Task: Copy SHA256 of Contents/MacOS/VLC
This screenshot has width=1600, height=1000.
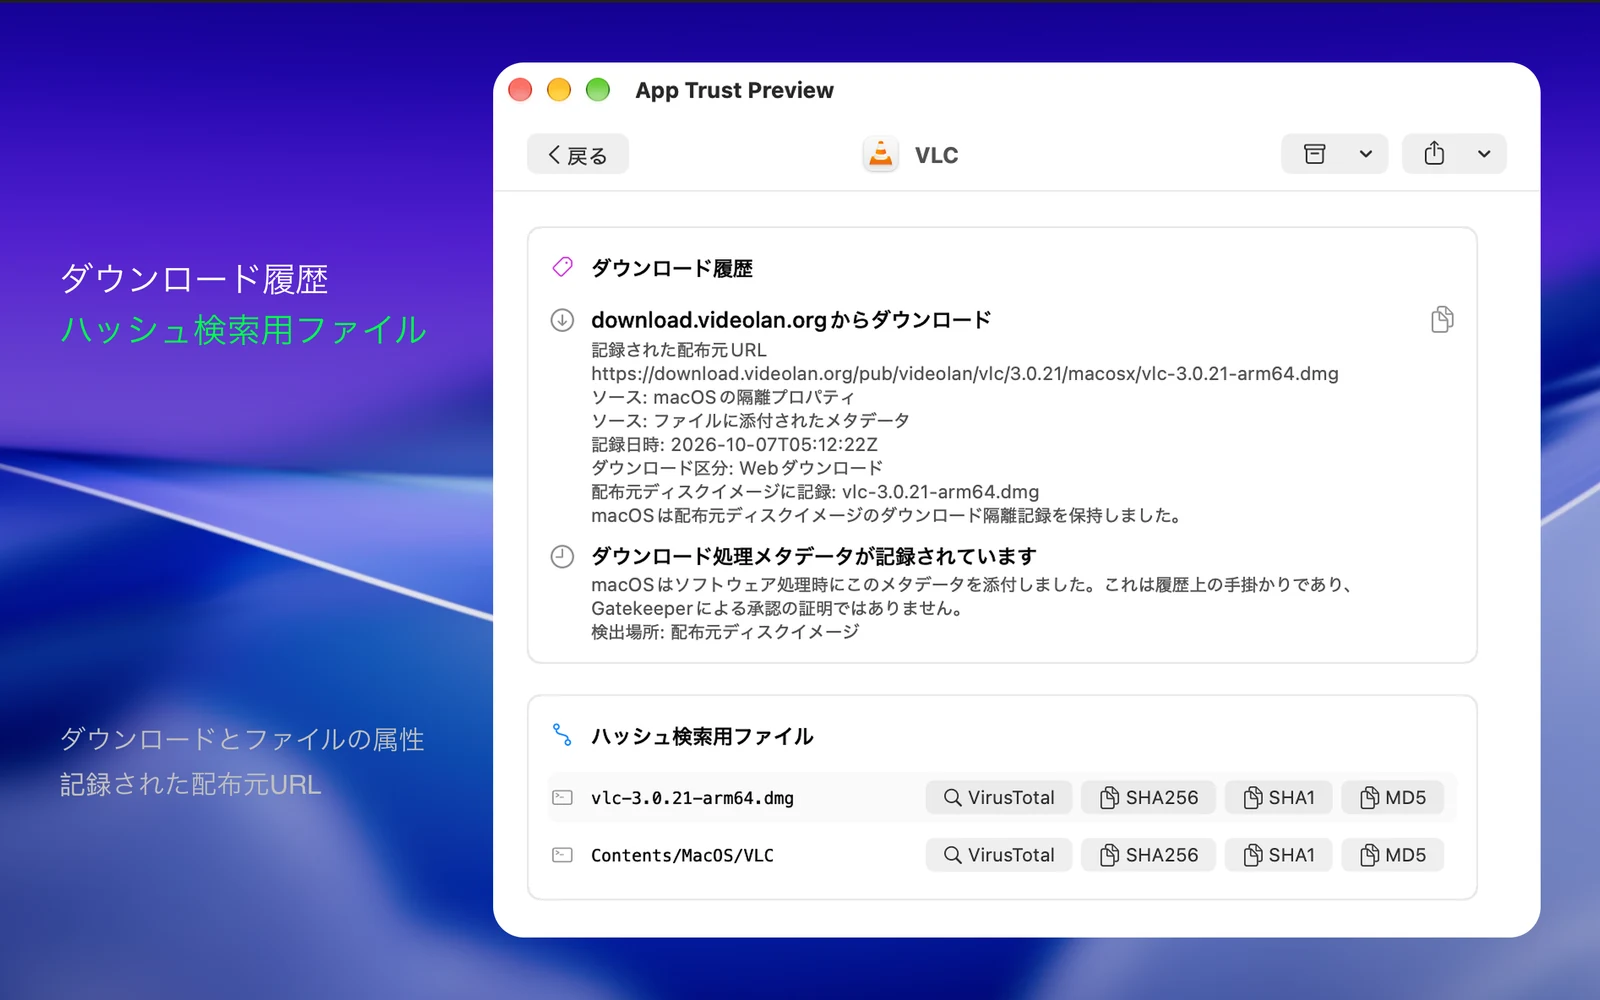Action: coord(1148,855)
